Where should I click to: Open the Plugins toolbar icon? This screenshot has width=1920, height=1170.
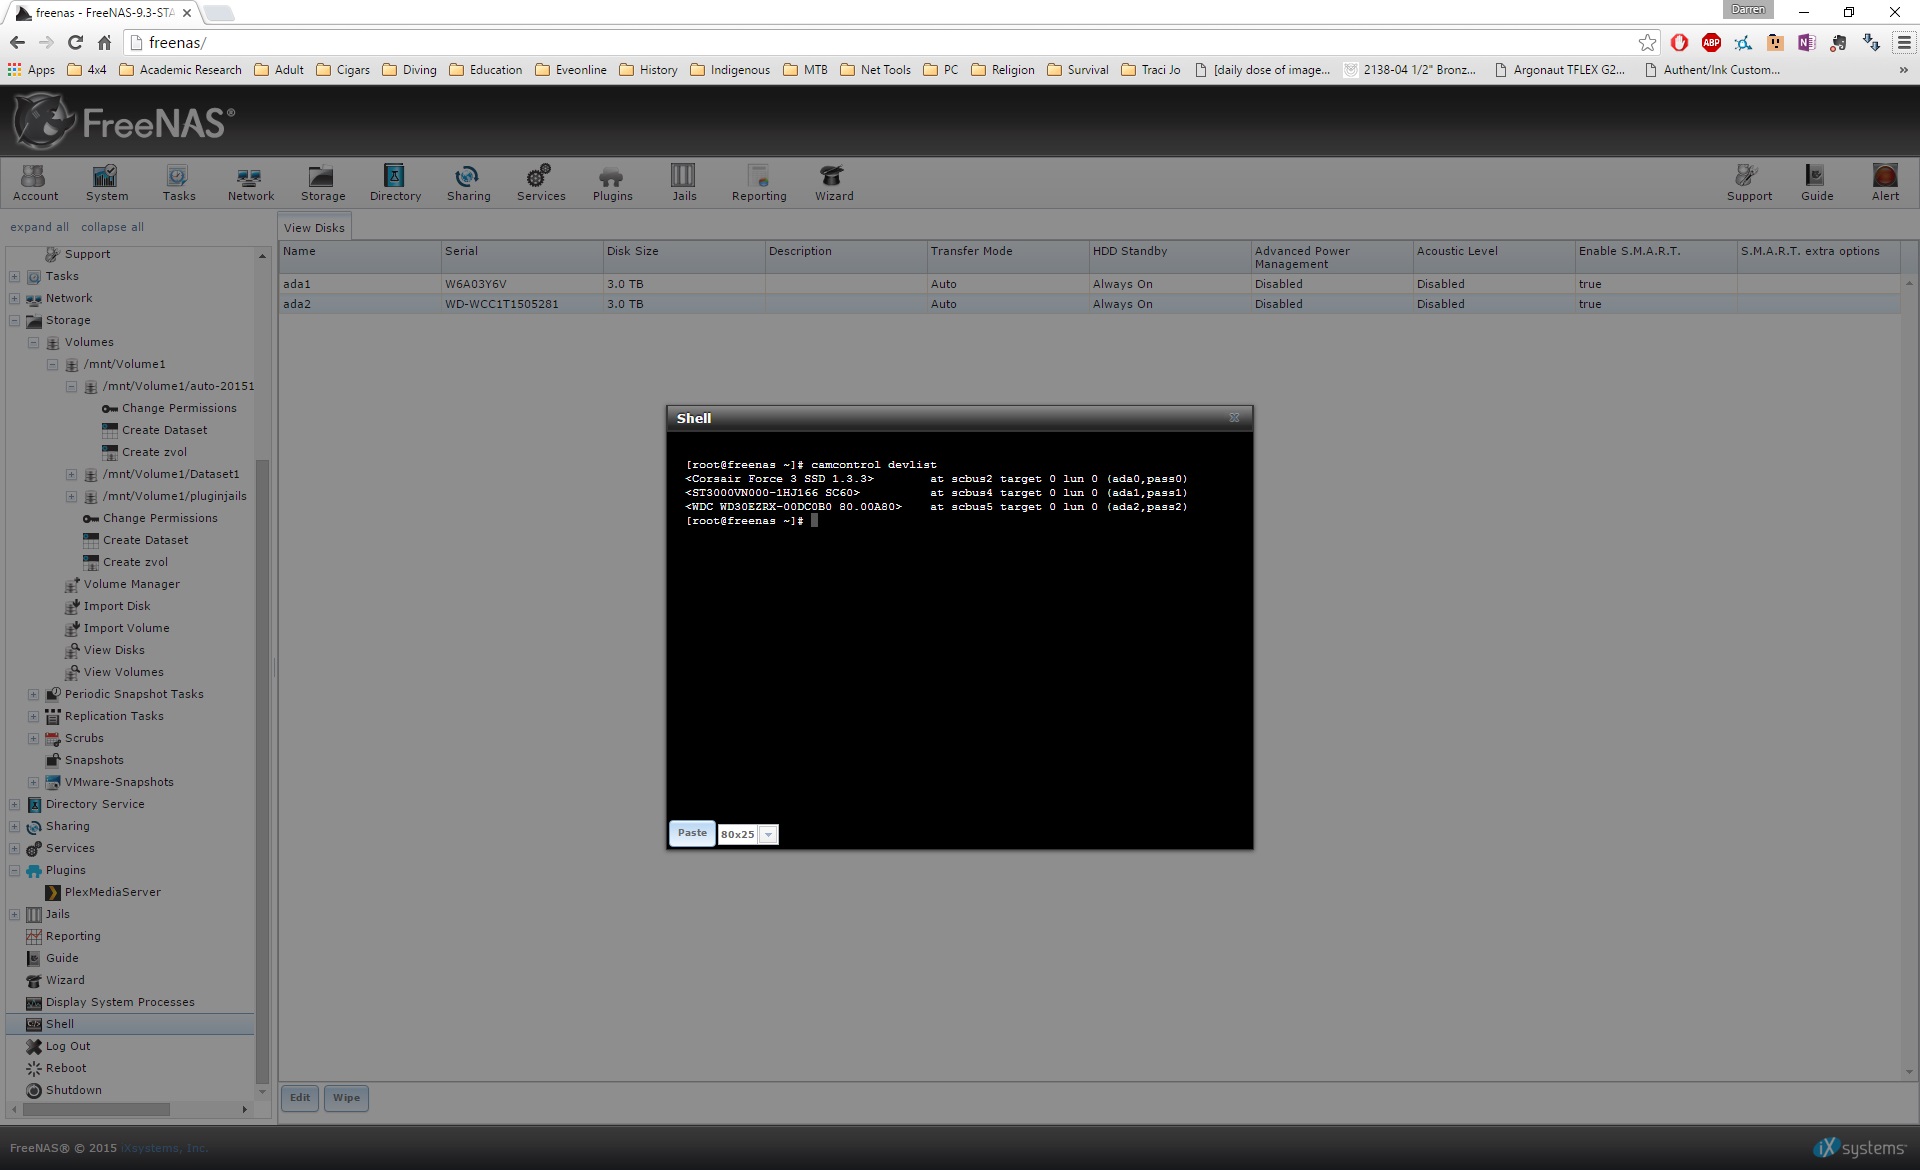[x=612, y=183]
